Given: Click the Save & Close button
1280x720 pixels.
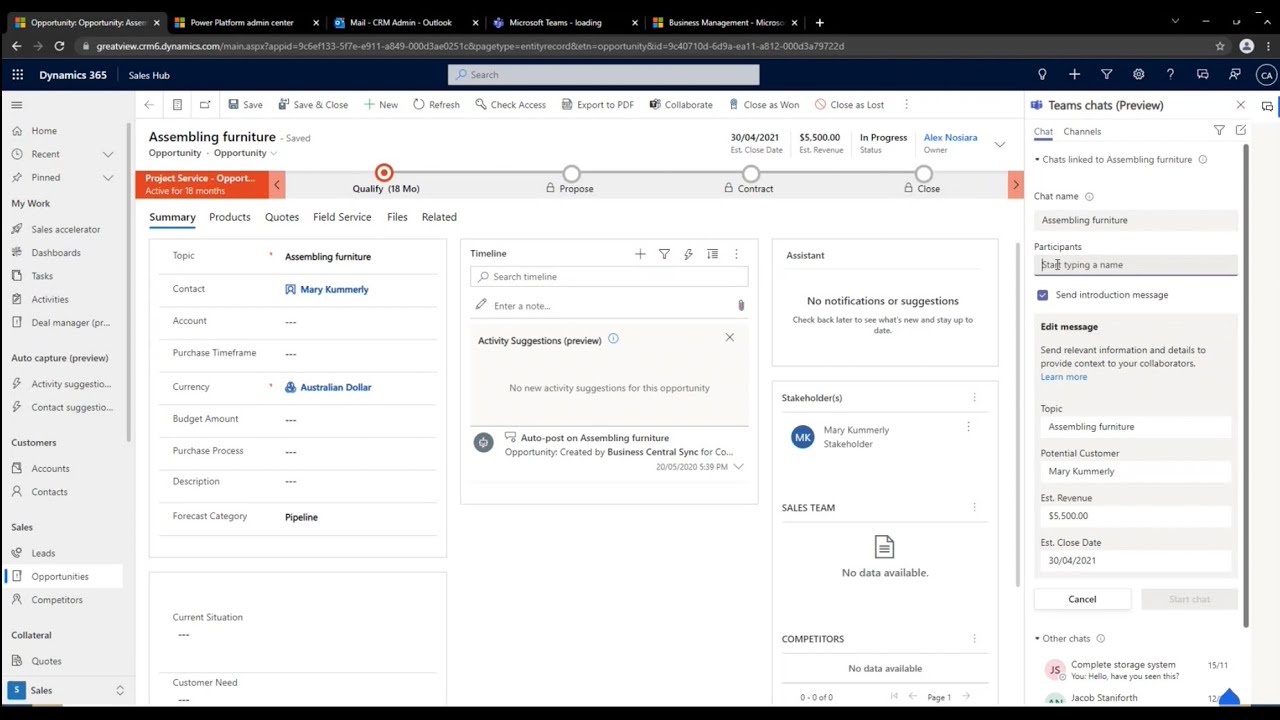Looking at the screenshot, I should (312, 105).
